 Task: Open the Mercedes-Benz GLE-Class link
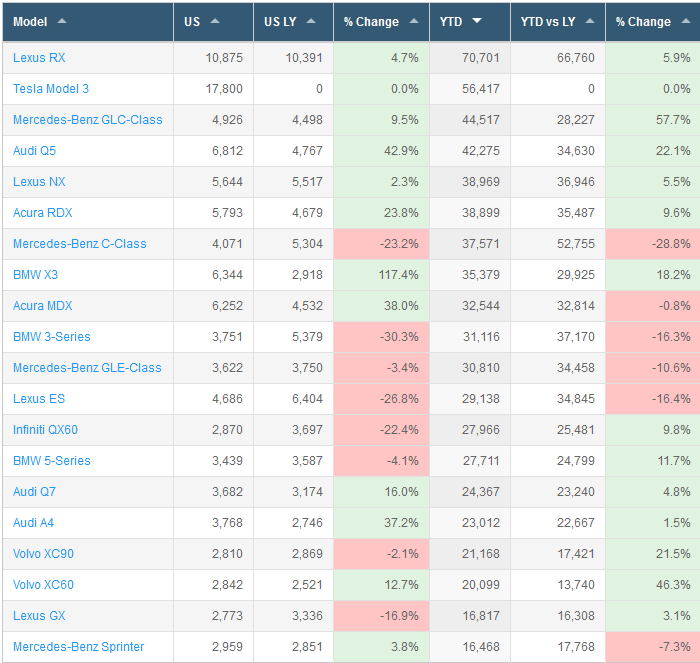[x=87, y=368]
